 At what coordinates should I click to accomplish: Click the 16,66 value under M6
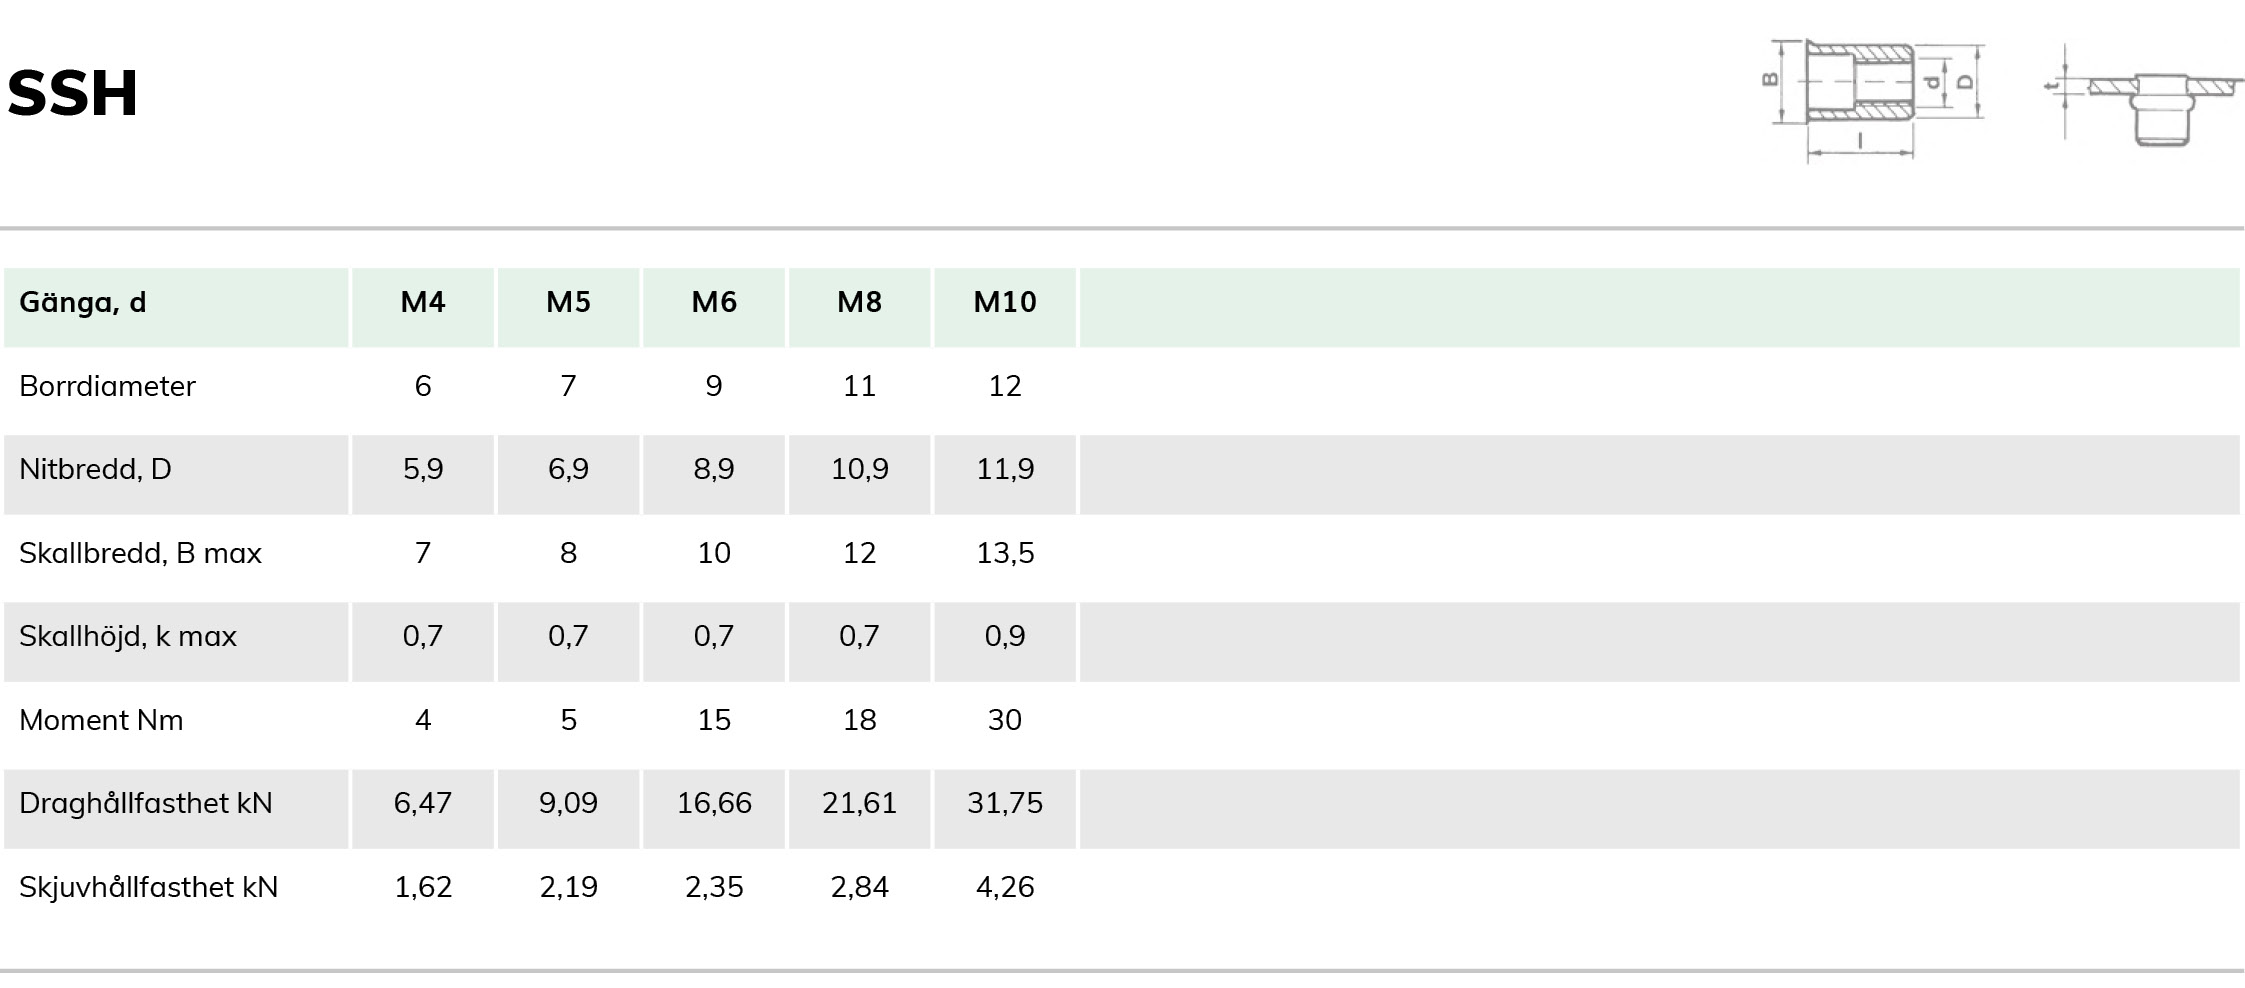pos(714,803)
